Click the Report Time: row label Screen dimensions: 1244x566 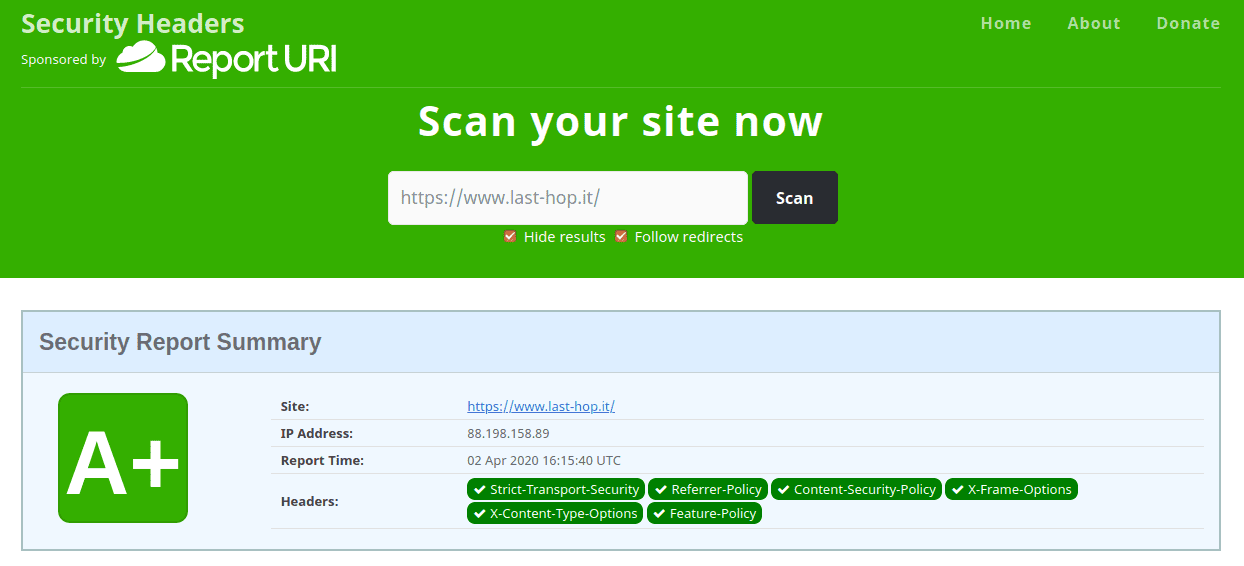coord(322,461)
